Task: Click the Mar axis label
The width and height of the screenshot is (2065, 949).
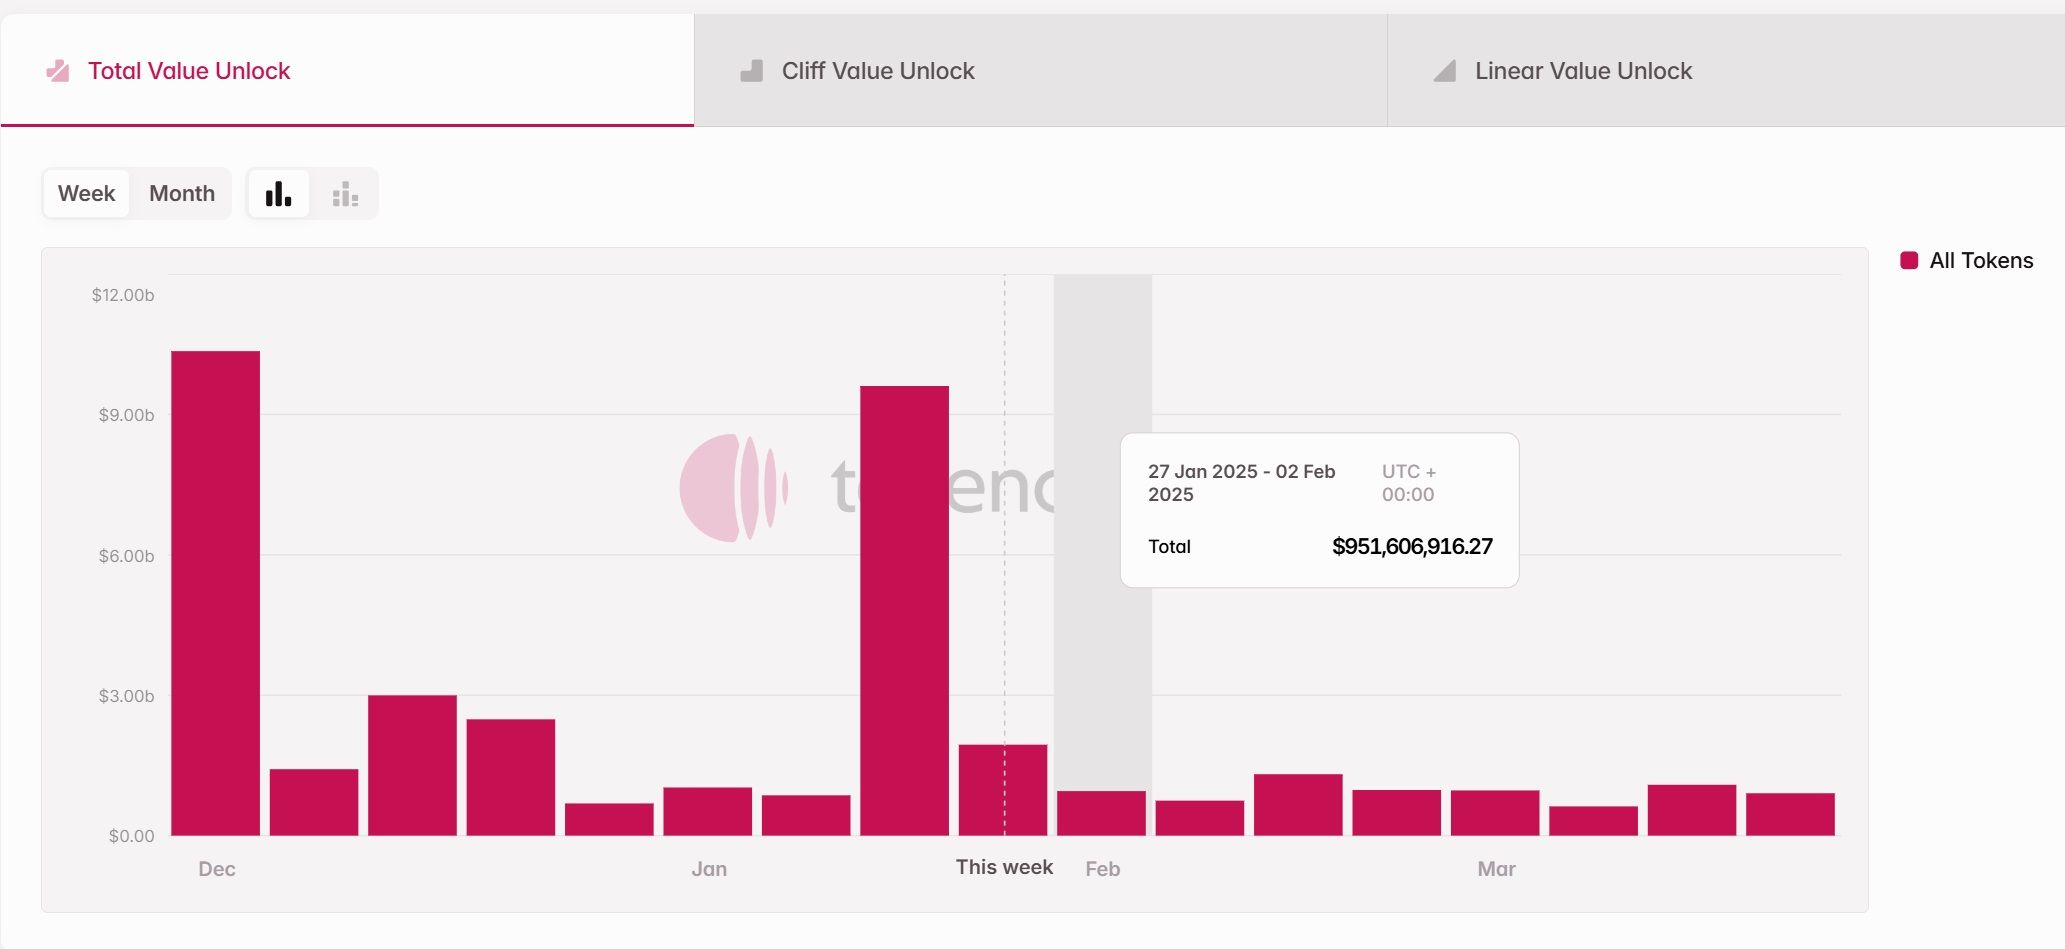Action: [x=1497, y=869]
